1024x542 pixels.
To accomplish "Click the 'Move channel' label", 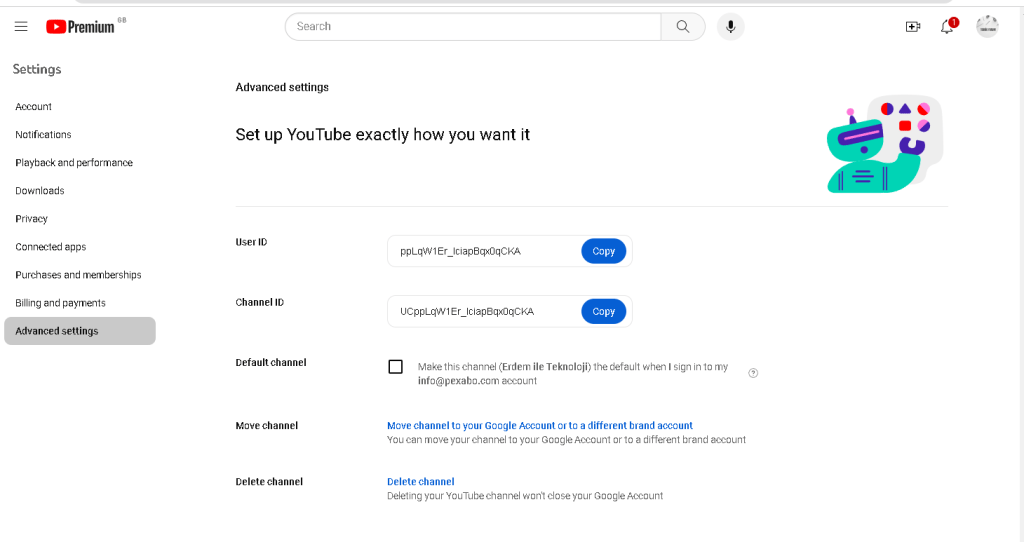I will 266,426.
